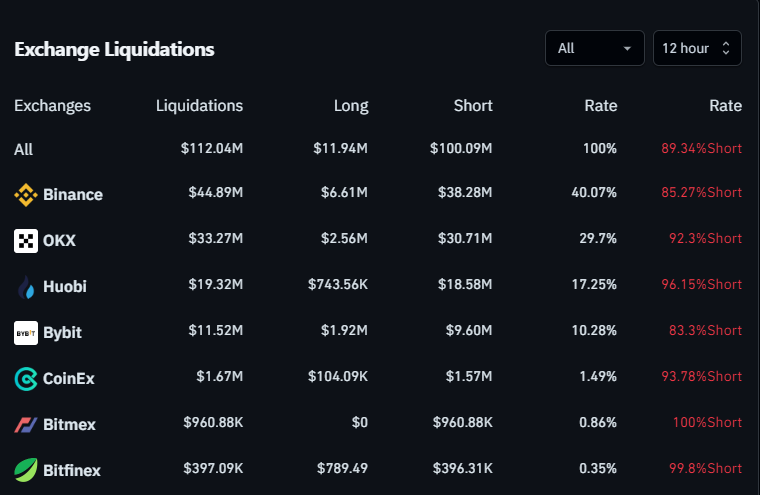Viewport: 760px width, 495px height.
Task: Click the Exchange Liquidations heading
Action: [114, 49]
